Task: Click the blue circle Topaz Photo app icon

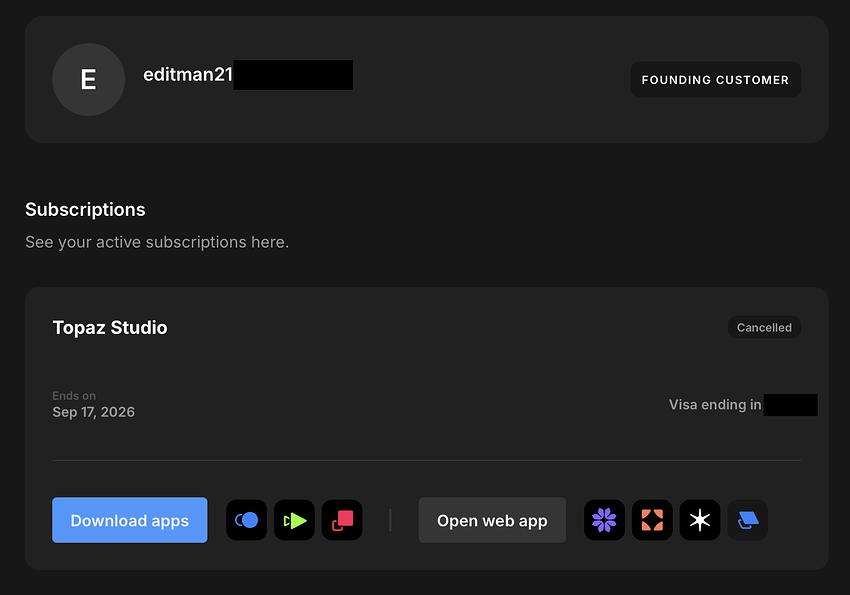Action: click(x=247, y=520)
